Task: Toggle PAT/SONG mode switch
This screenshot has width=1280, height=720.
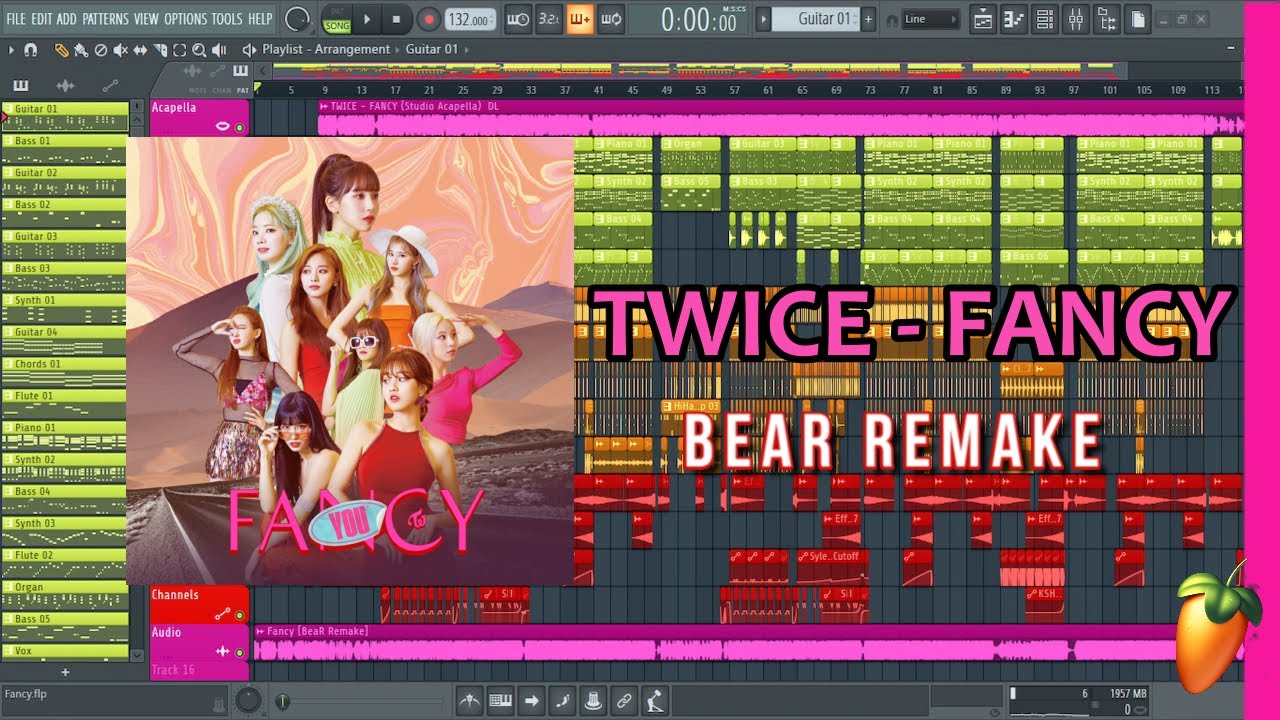Action: pos(336,19)
